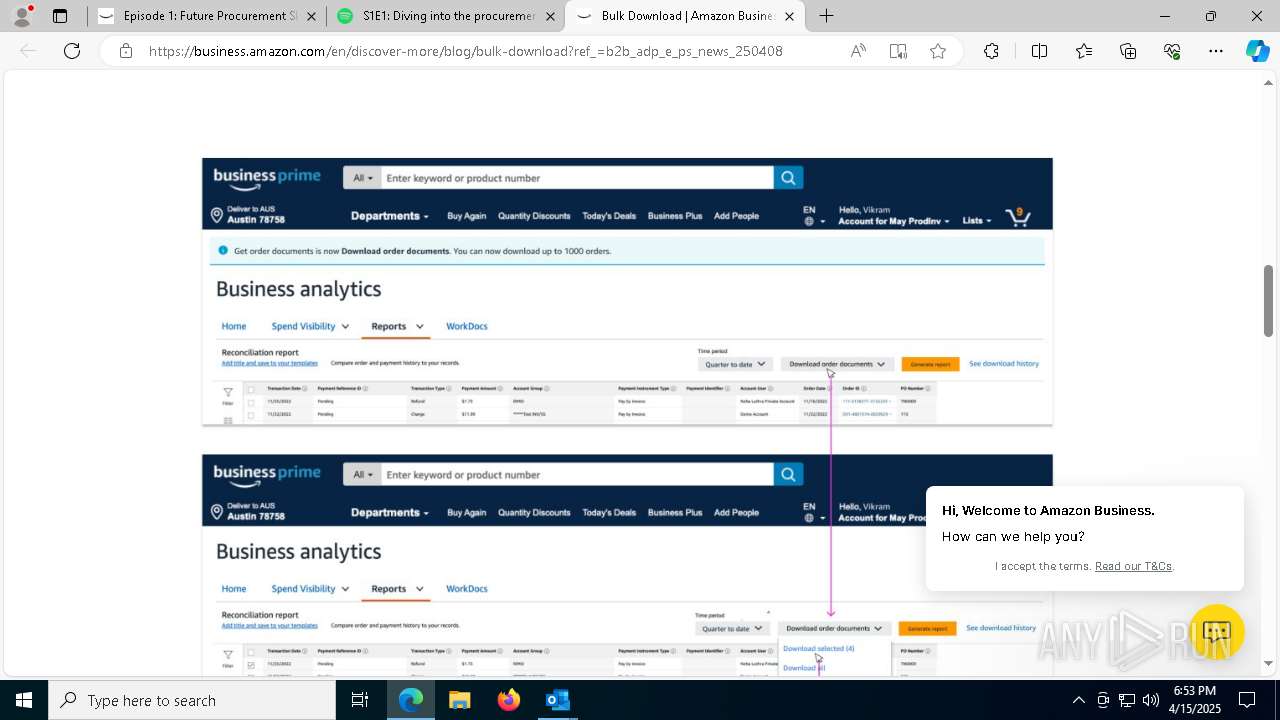Follow the Read our T&Cs link
This screenshot has width=1280, height=720.
click(1133, 566)
